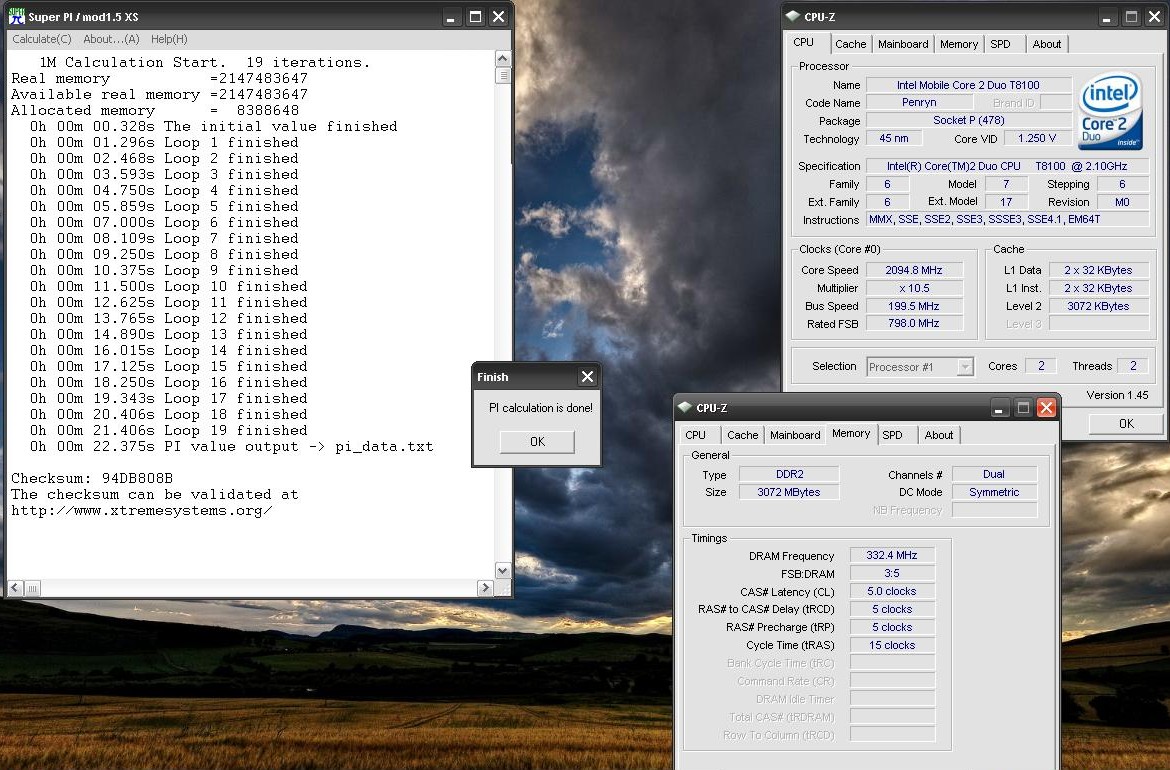Viewport: 1170px width, 770px height.
Task: Minimize the Super PI window
Action: point(451,16)
